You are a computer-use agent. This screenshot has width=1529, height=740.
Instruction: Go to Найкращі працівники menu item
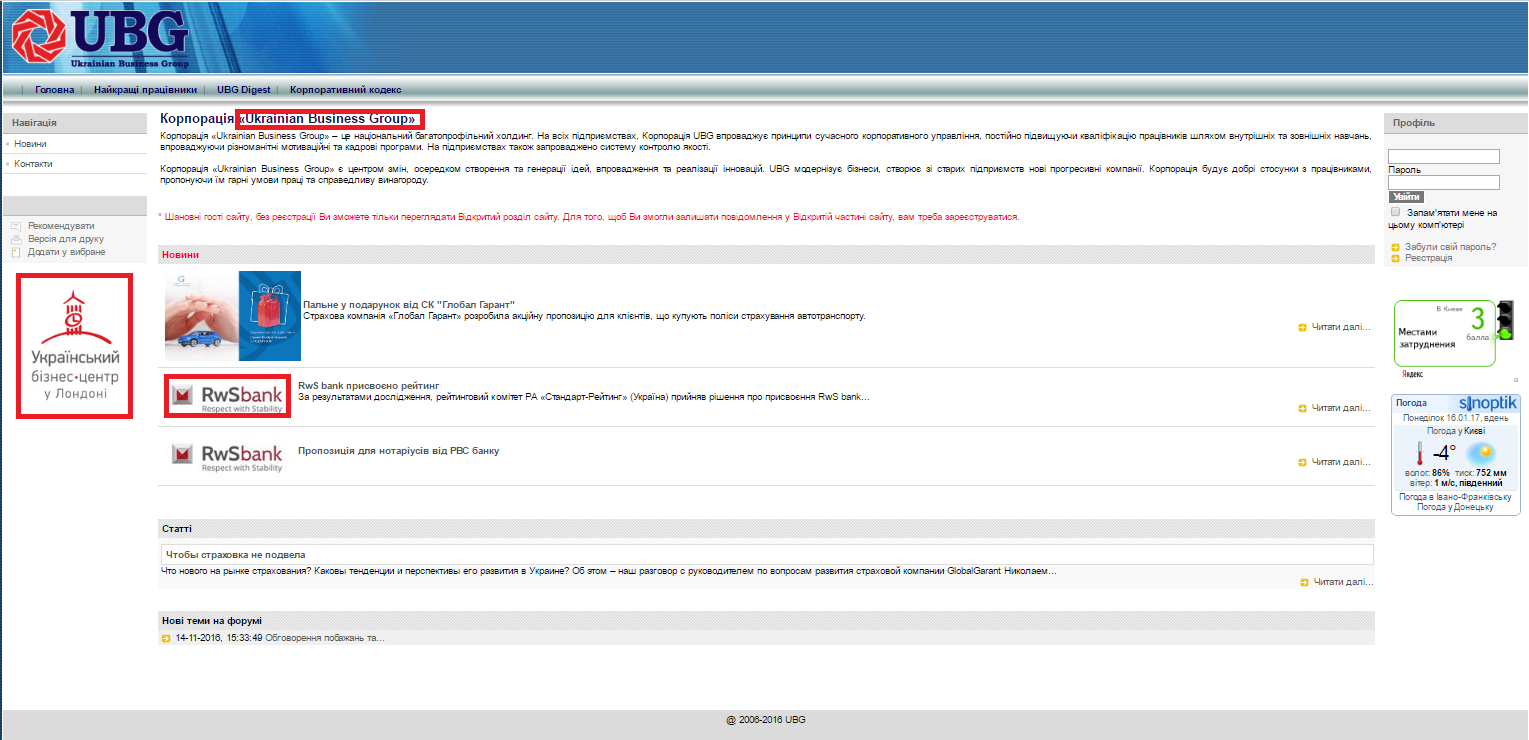tap(145, 90)
